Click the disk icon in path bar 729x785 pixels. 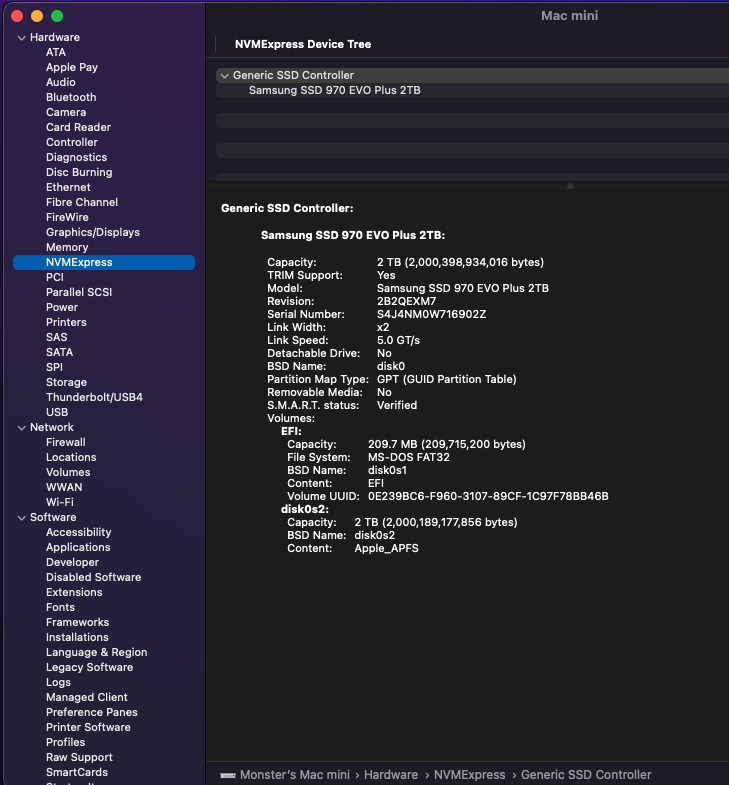pos(228,775)
